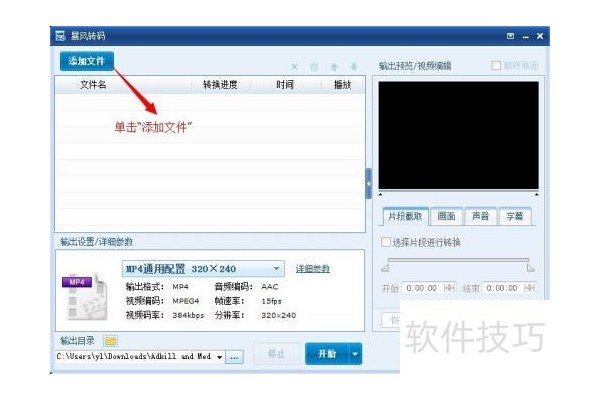Open the 详细参数 link
The width and height of the screenshot is (600, 400).
click(x=313, y=269)
